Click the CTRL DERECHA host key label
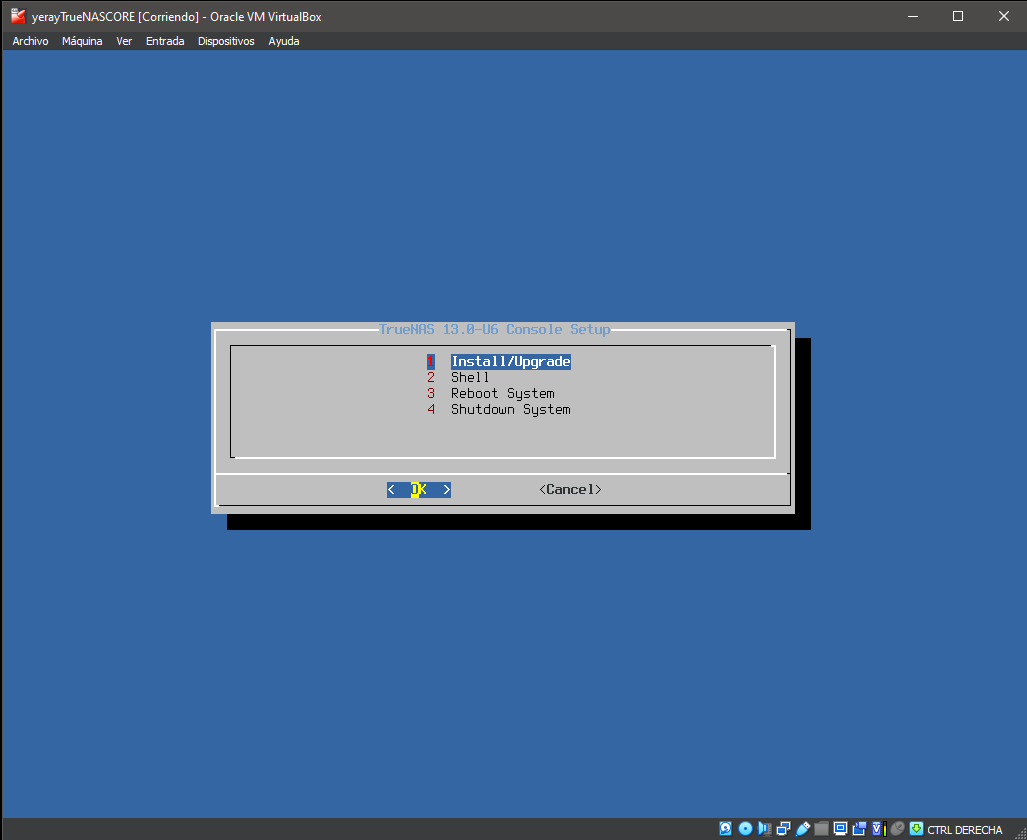Image resolution: width=1027 pixels, height=840 pixels. pos(965,830)
